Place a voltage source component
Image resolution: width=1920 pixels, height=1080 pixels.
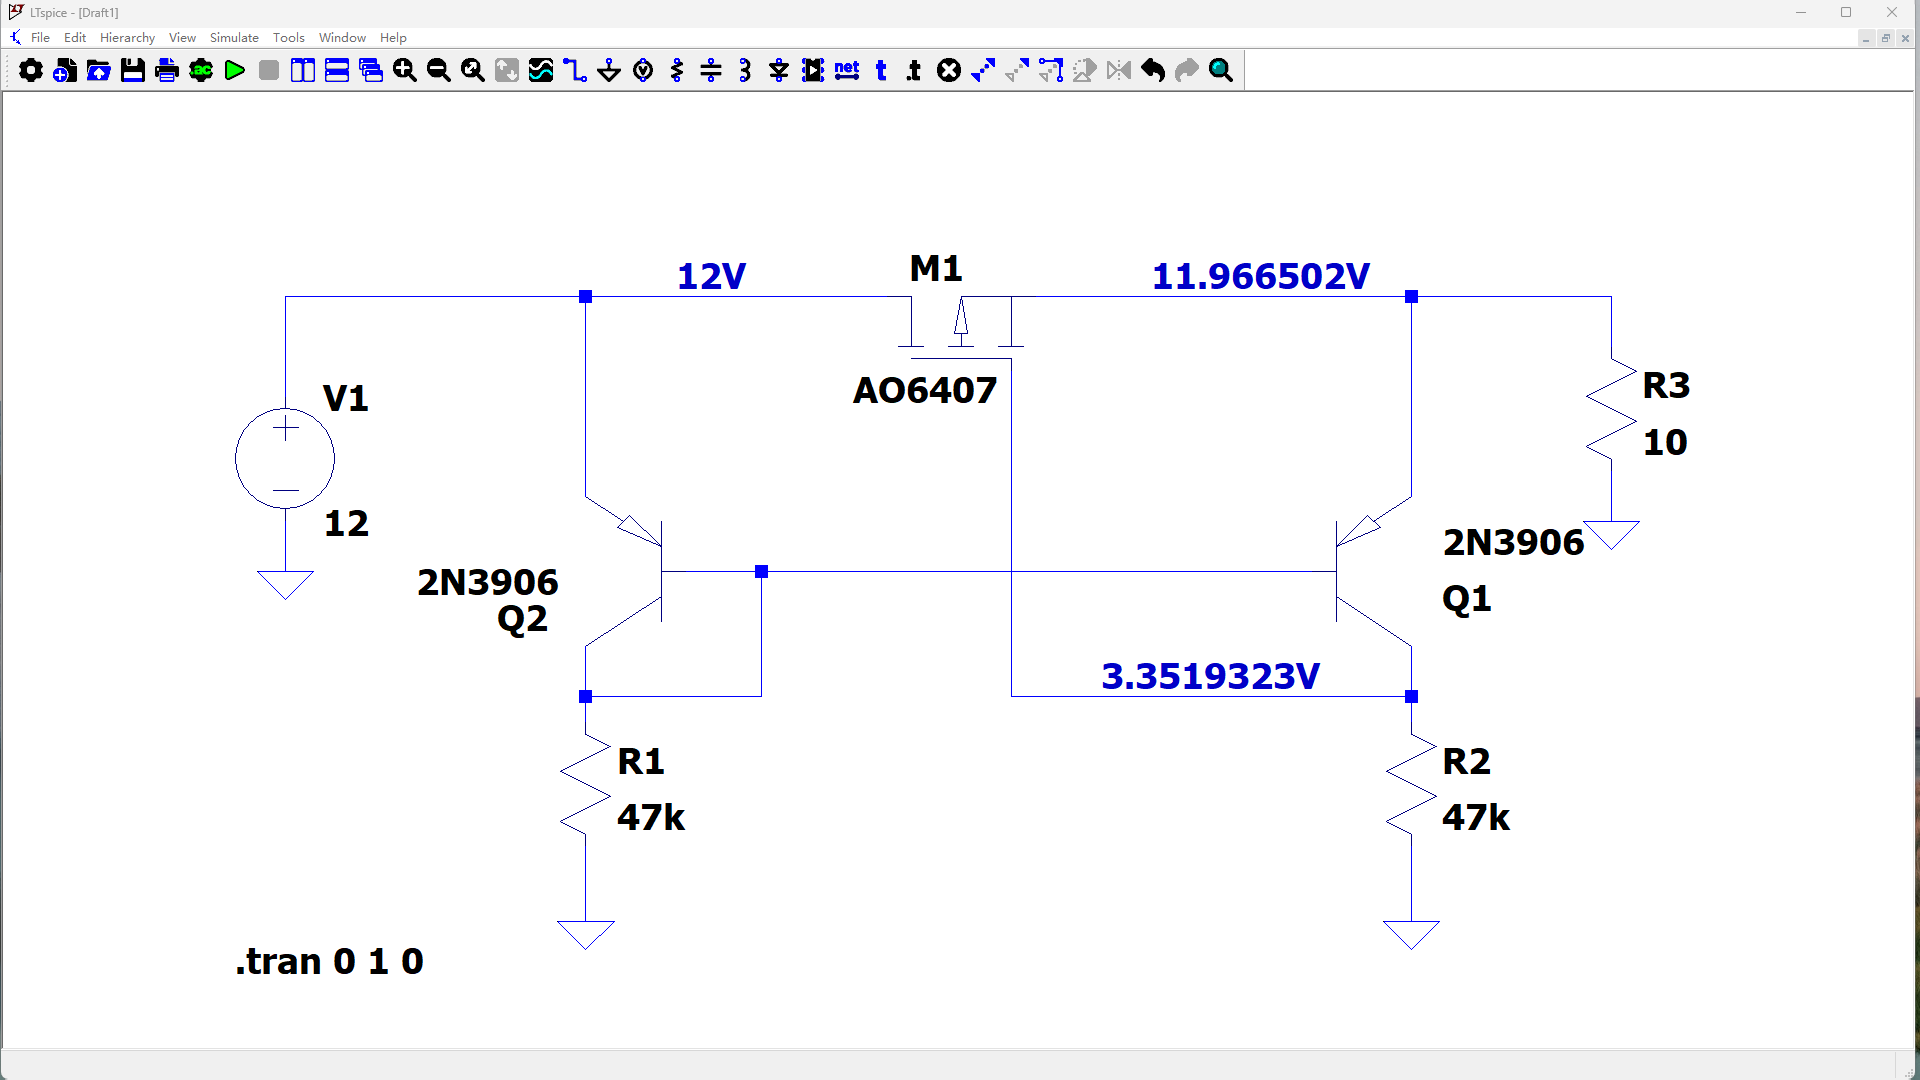pyautogui.click(x=643, y=70)
